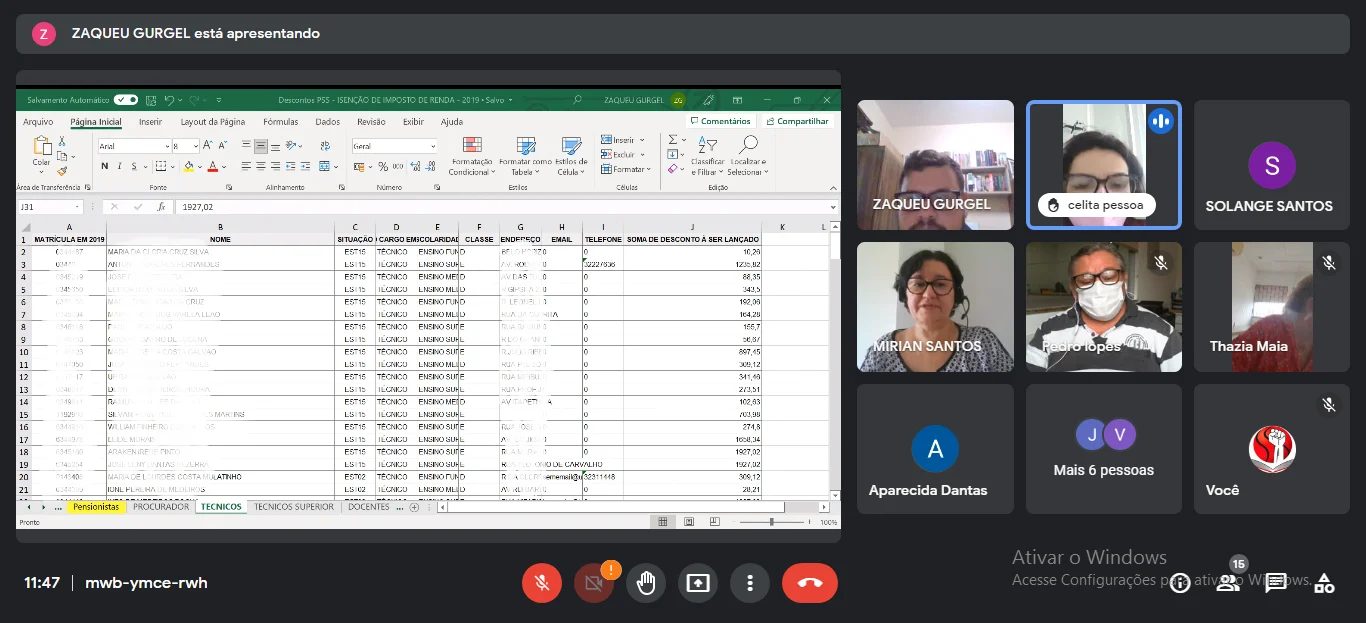Screen dimensions: 1366x623
Task: Show the participants list with 15 badge
Action: click(1227, 582)
